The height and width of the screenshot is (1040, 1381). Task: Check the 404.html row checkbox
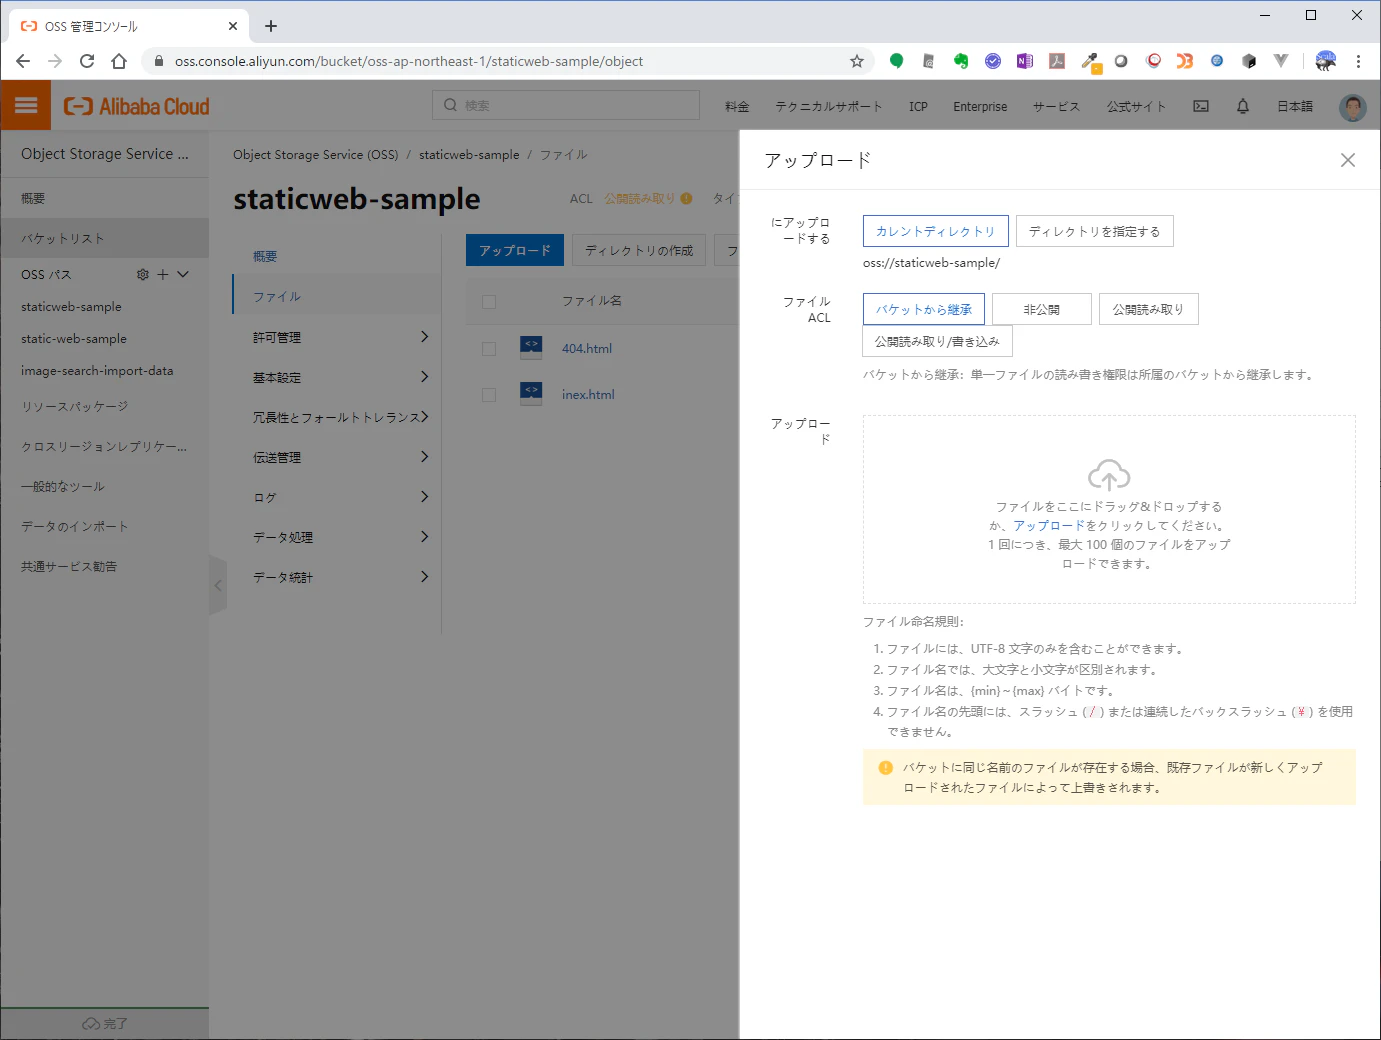tap(489, 348)
